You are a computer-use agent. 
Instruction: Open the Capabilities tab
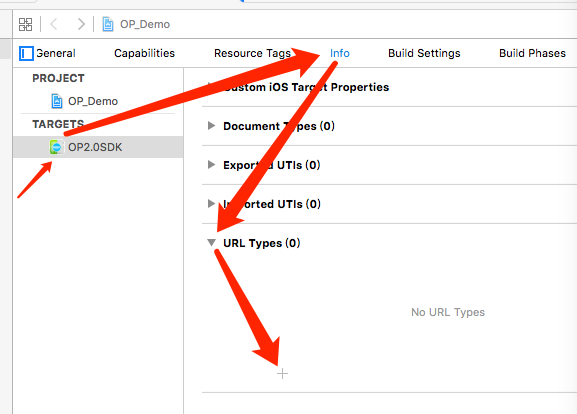(x=144, y=53)
